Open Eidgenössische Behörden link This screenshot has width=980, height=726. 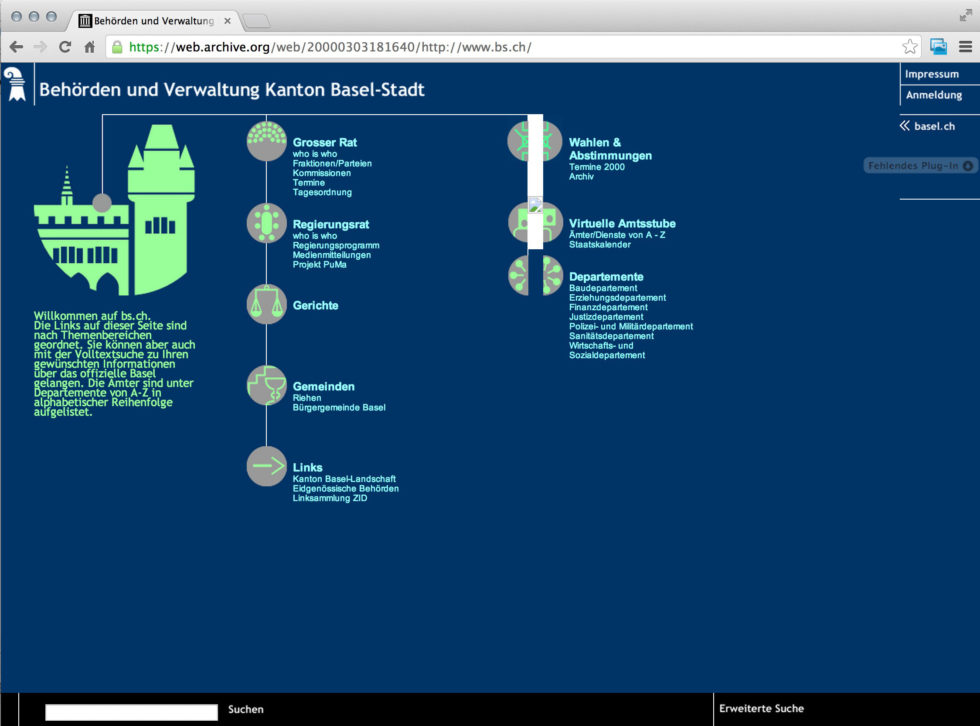[x=346, y=489]
